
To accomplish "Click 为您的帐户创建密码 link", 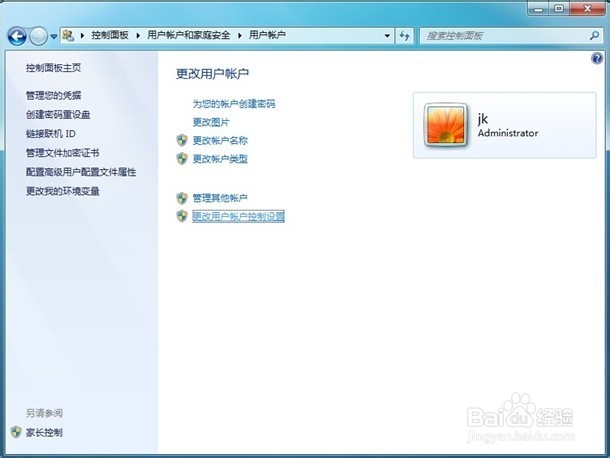I will 234,104.
